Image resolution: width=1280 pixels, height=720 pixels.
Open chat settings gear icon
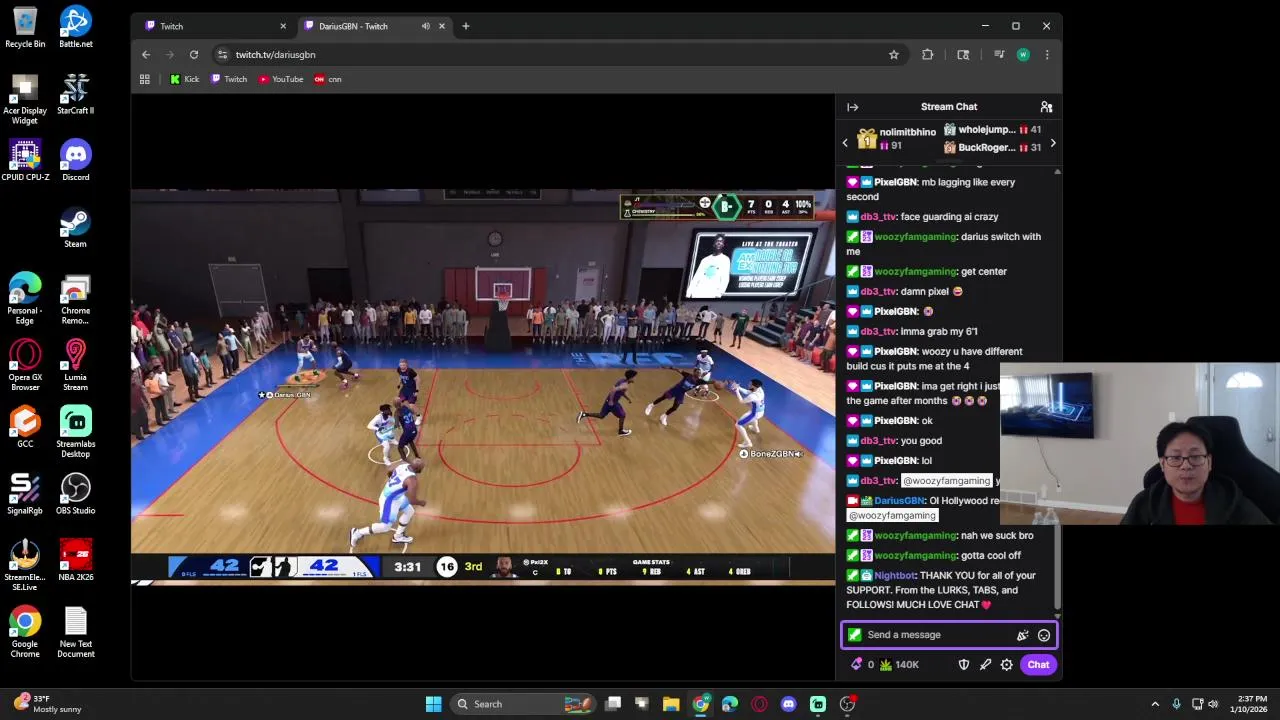(x=1007, y=665)
